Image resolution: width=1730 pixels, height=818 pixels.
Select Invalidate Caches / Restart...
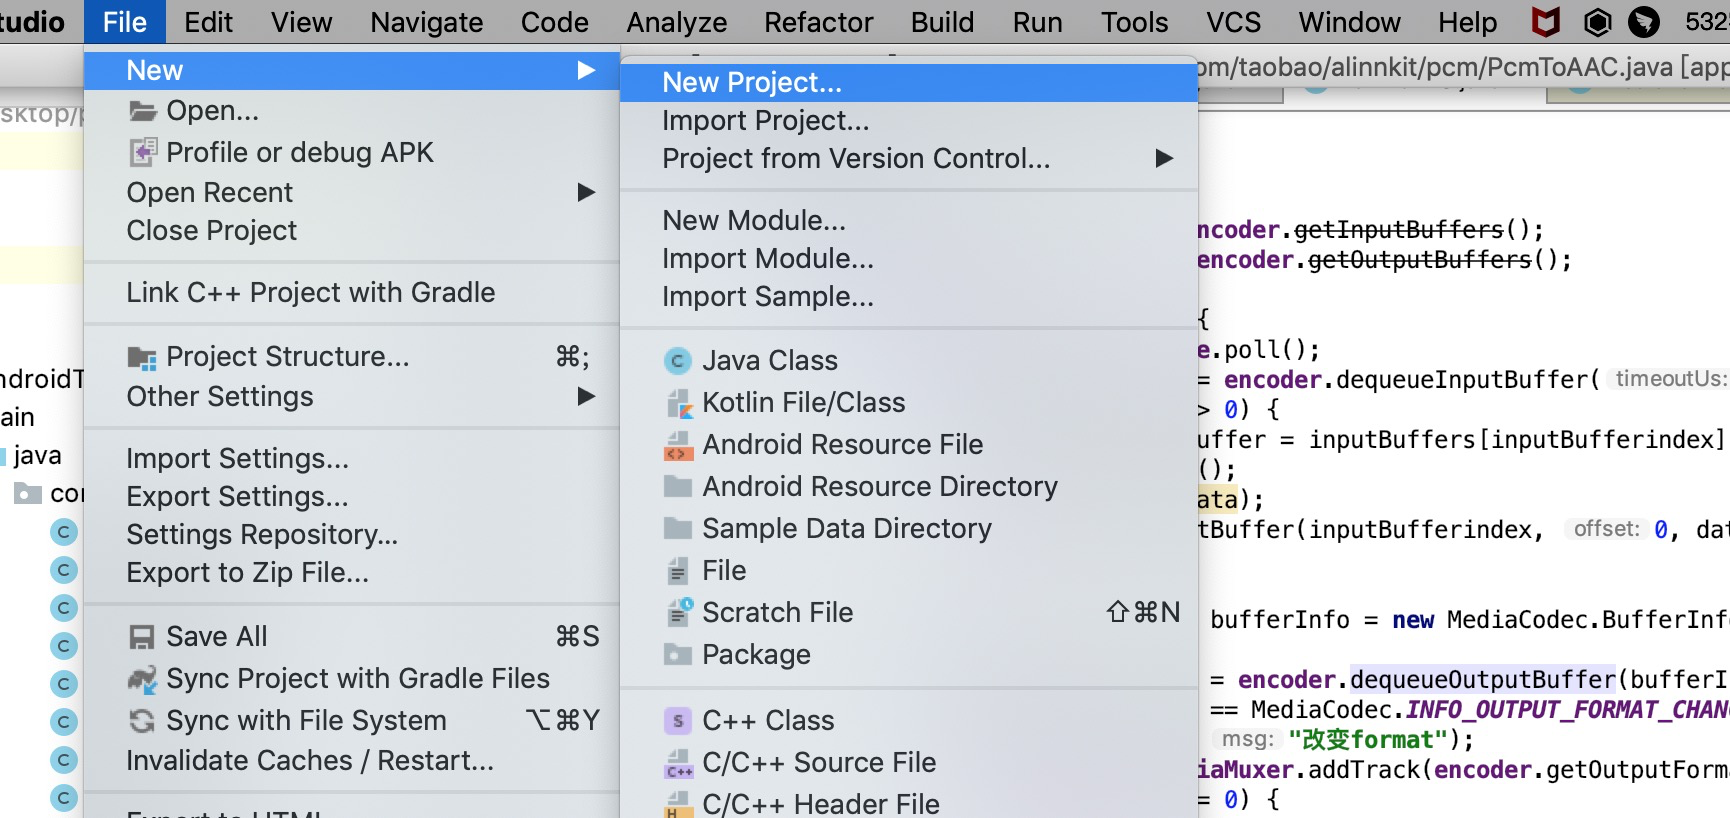(x=352, y=761)
